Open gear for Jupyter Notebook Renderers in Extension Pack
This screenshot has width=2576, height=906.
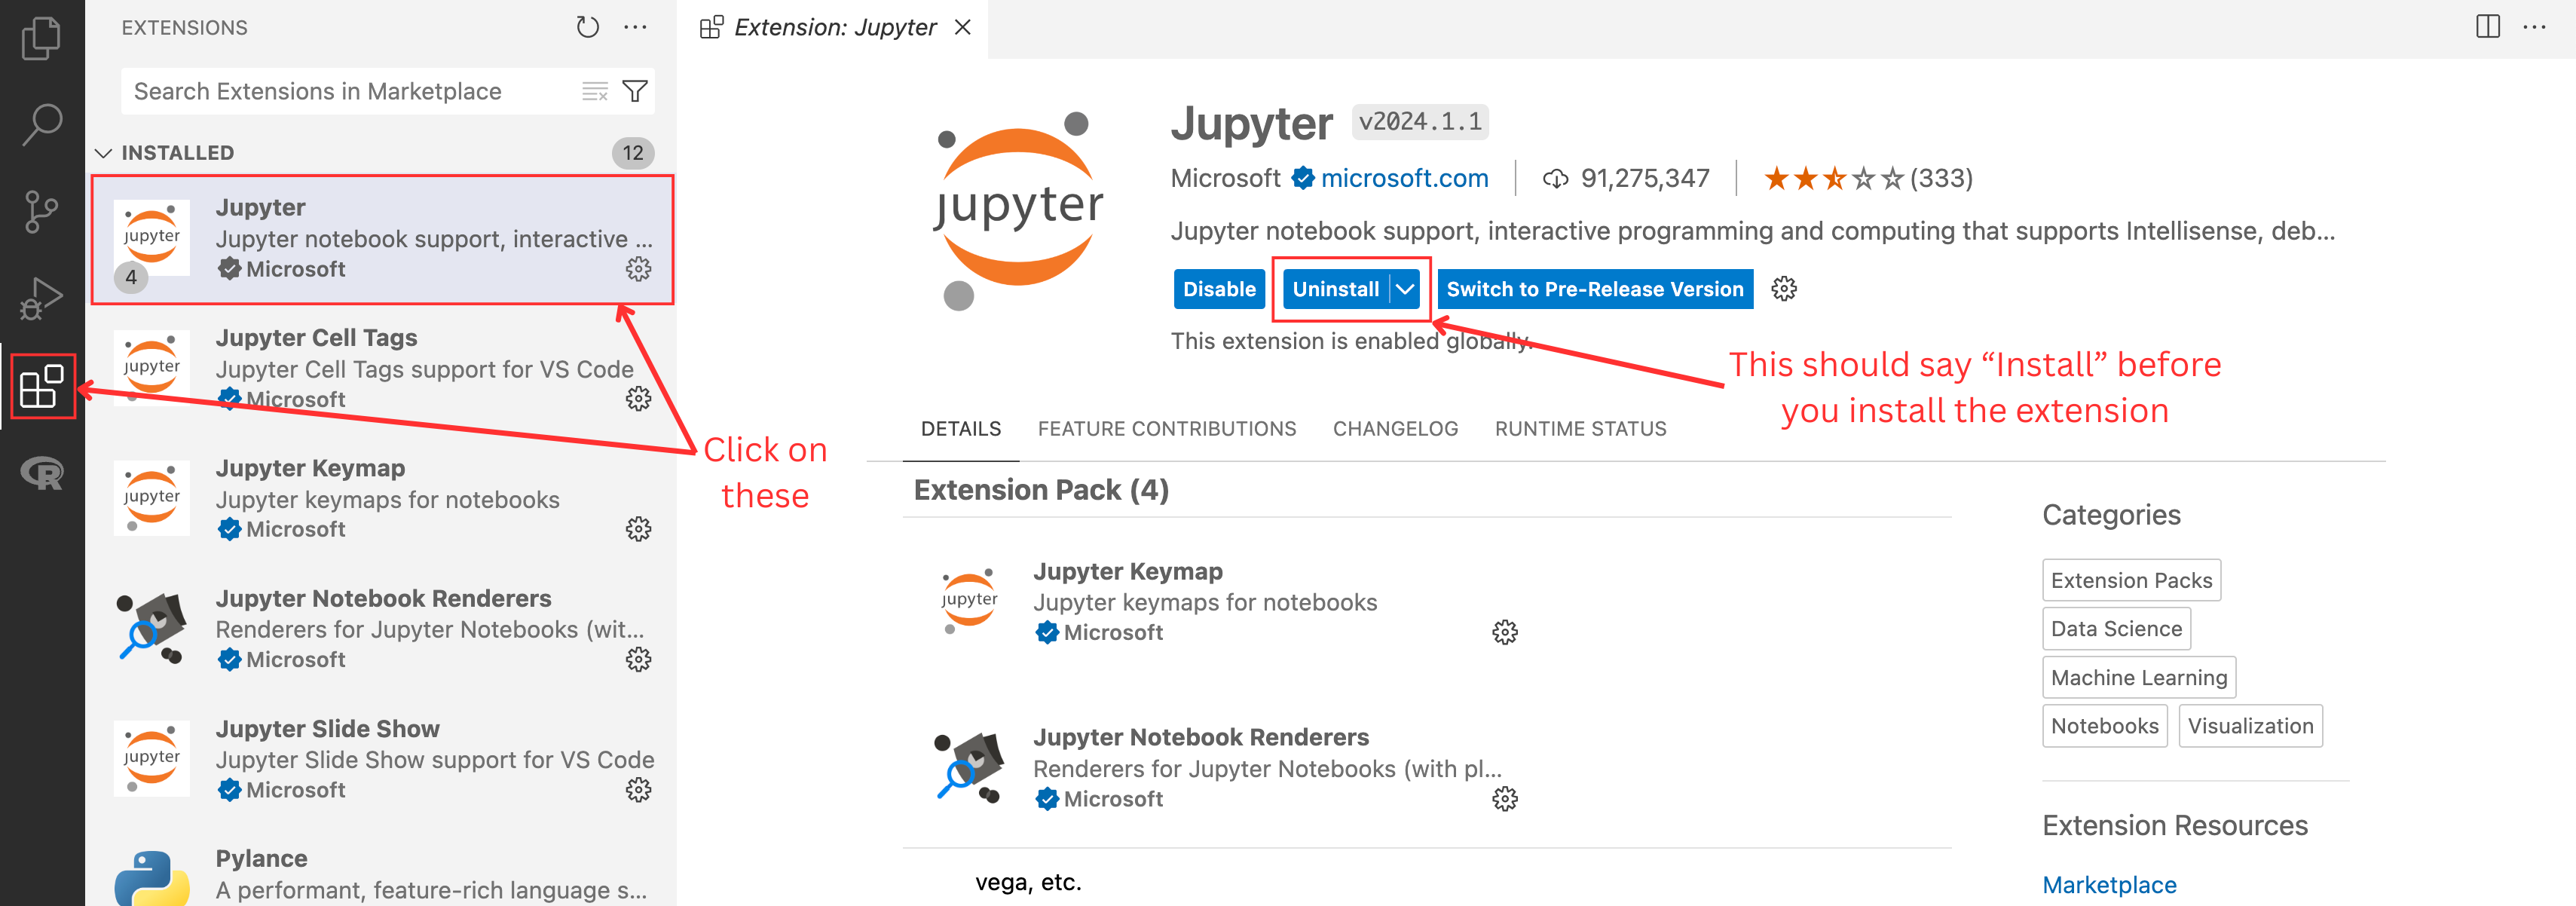click(1504, 798)
